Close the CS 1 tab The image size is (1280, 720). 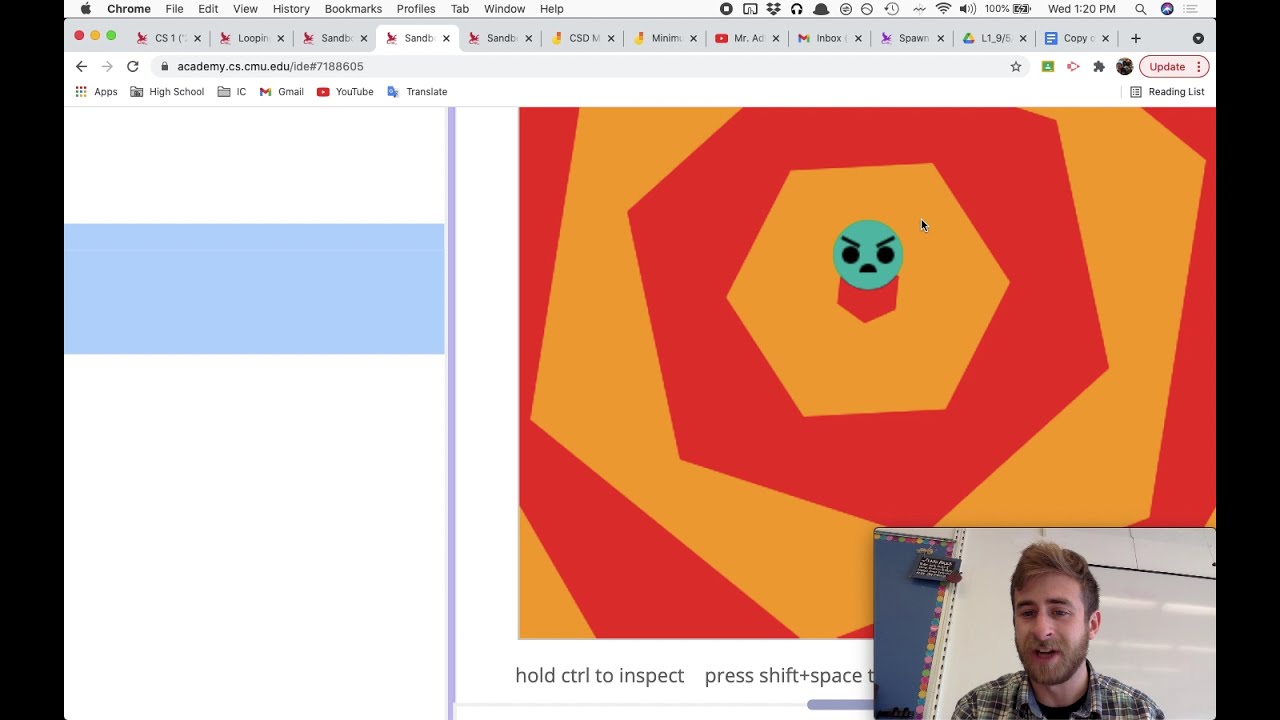tap(197, 38)
